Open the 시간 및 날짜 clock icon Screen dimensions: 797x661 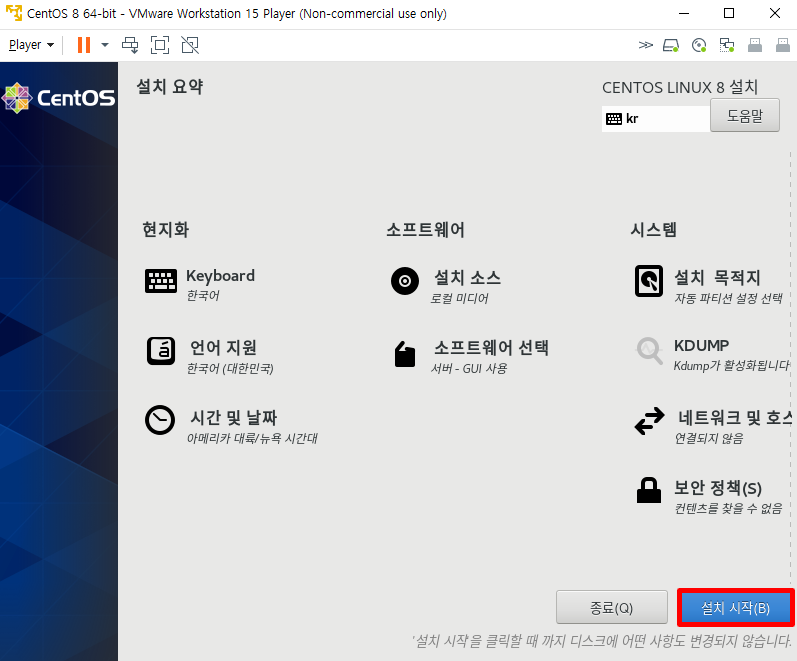tap(160, 420)
